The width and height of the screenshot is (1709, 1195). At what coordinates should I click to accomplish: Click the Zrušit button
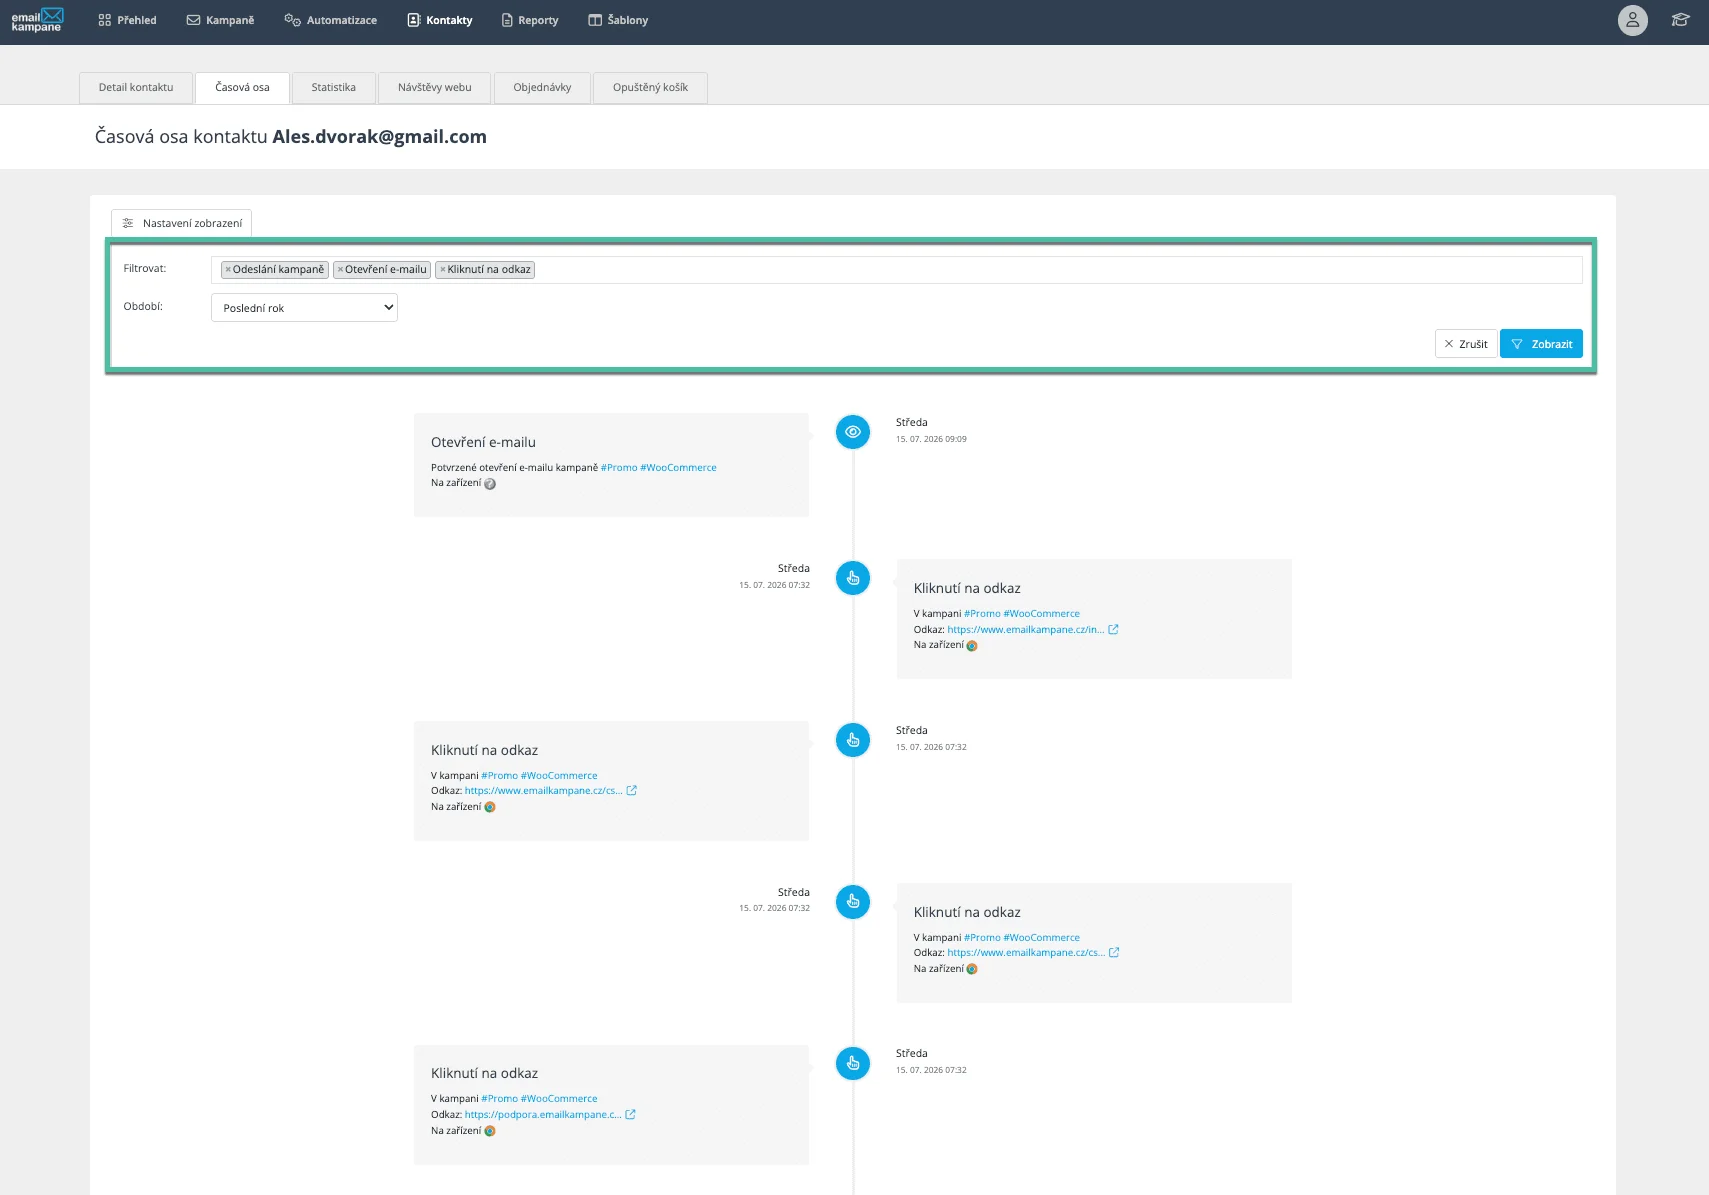click(x=1466, y=344)
